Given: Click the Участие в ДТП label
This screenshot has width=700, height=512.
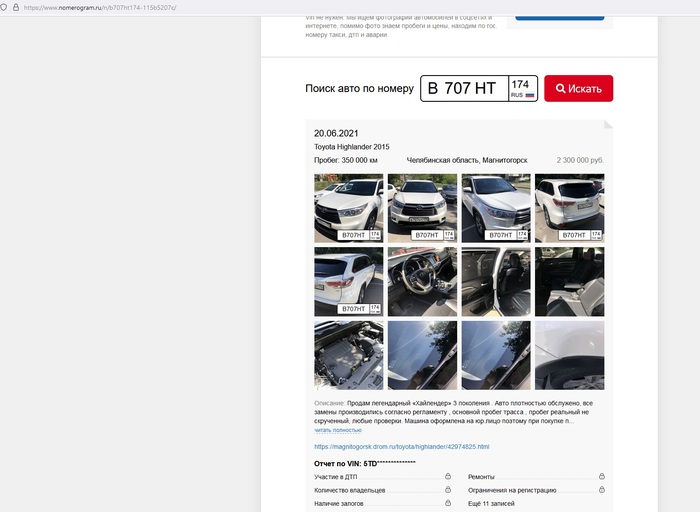Looking at the screenshot, I should point(336,477).
